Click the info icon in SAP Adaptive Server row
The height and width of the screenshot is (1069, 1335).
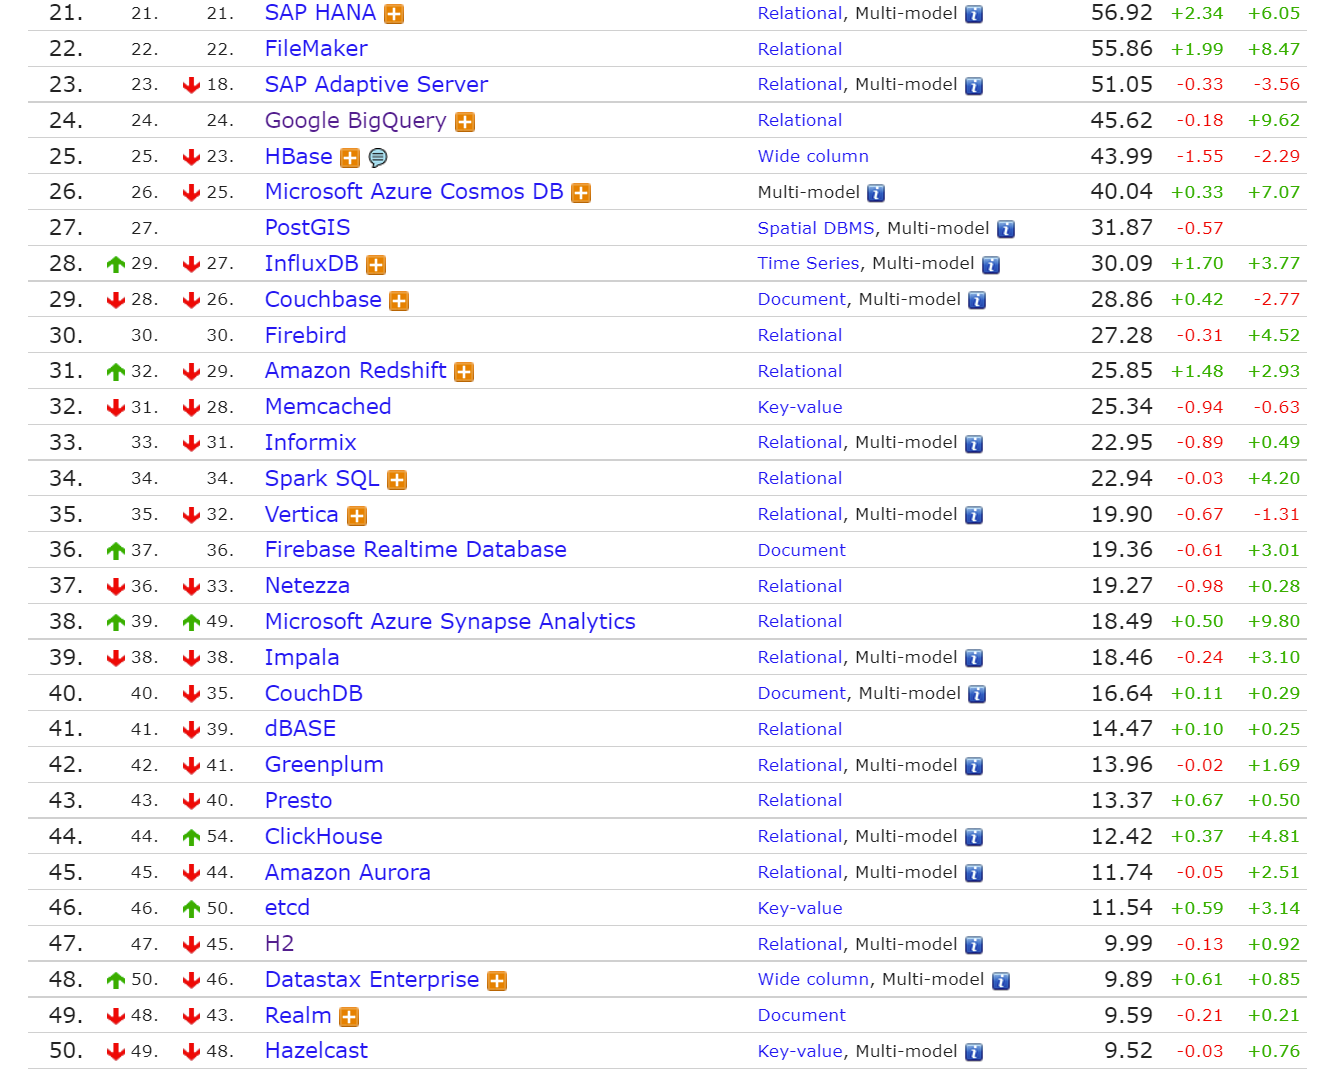tap(974, 86)
